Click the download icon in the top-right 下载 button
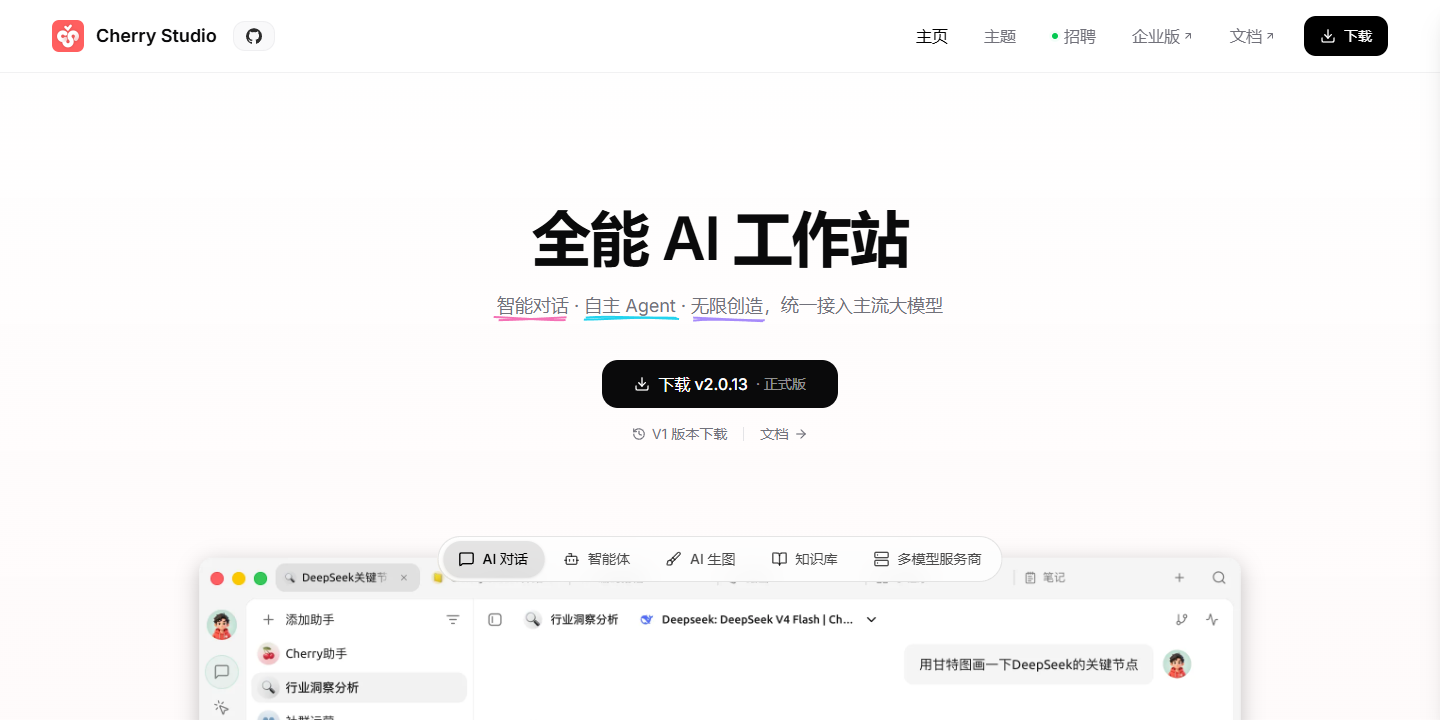1440x720 pixels. click(x=1328, y=36)
